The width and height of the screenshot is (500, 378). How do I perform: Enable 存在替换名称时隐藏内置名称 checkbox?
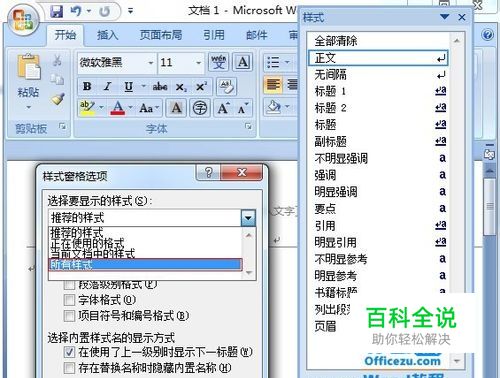(69, 368)
